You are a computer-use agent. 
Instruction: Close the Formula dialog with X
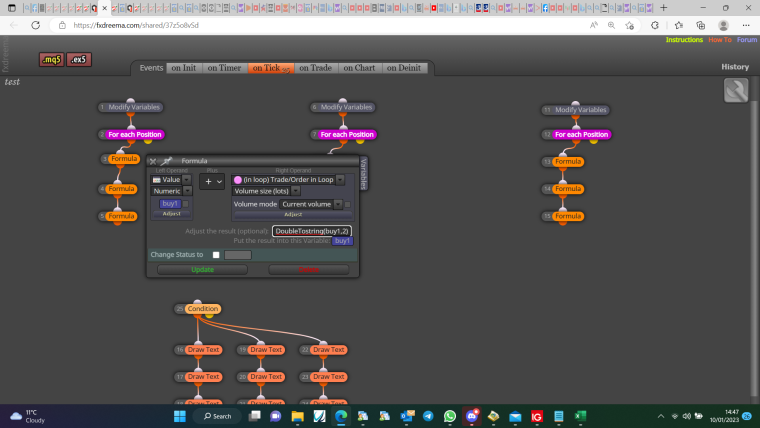pos(153,161)
